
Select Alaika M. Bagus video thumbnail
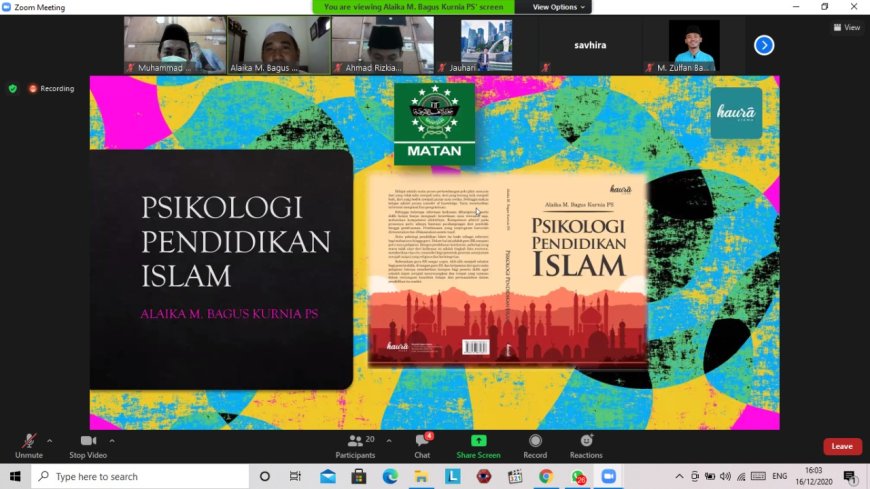point(279,45)
